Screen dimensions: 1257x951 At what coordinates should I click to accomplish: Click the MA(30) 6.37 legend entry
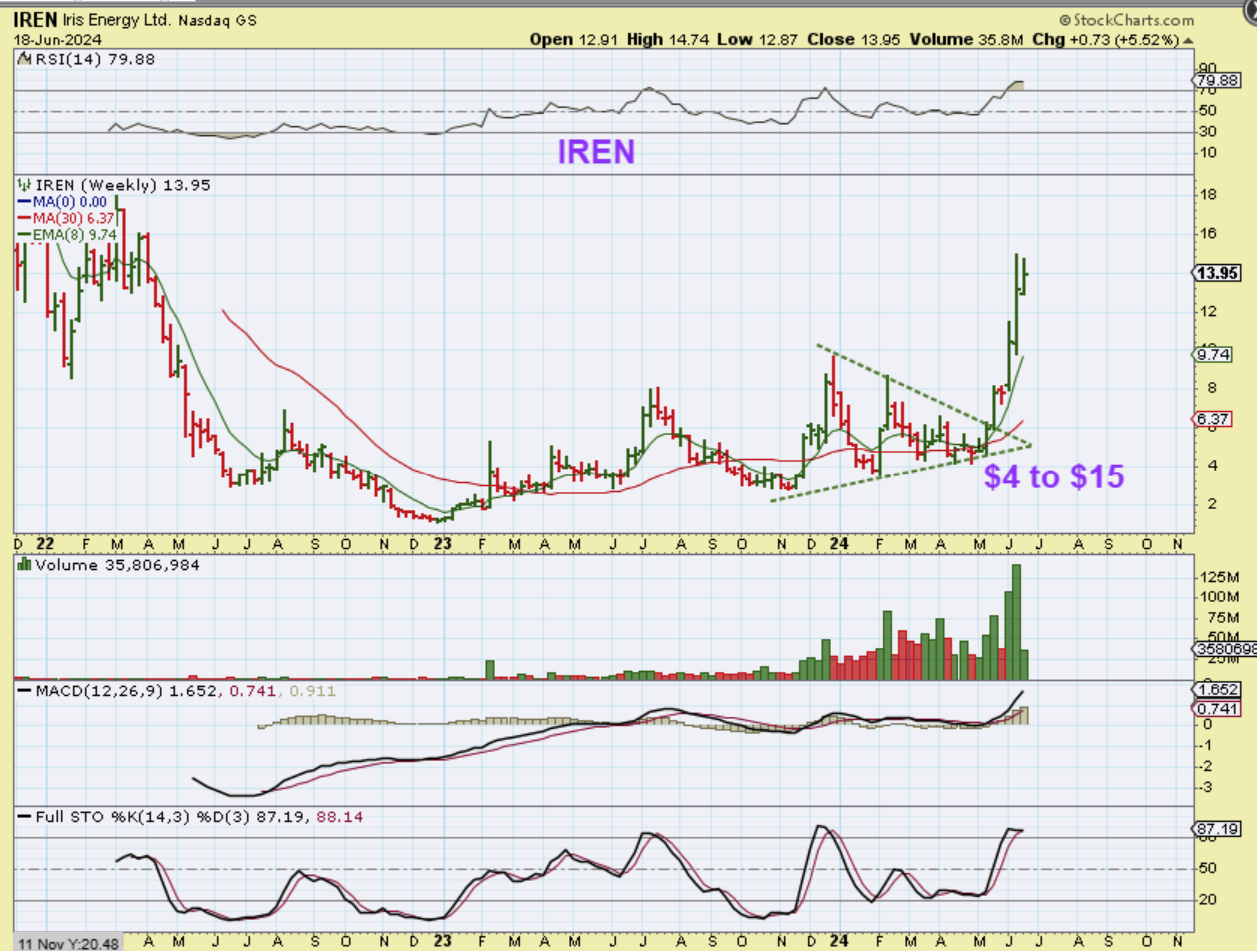[x=66, y=218]
